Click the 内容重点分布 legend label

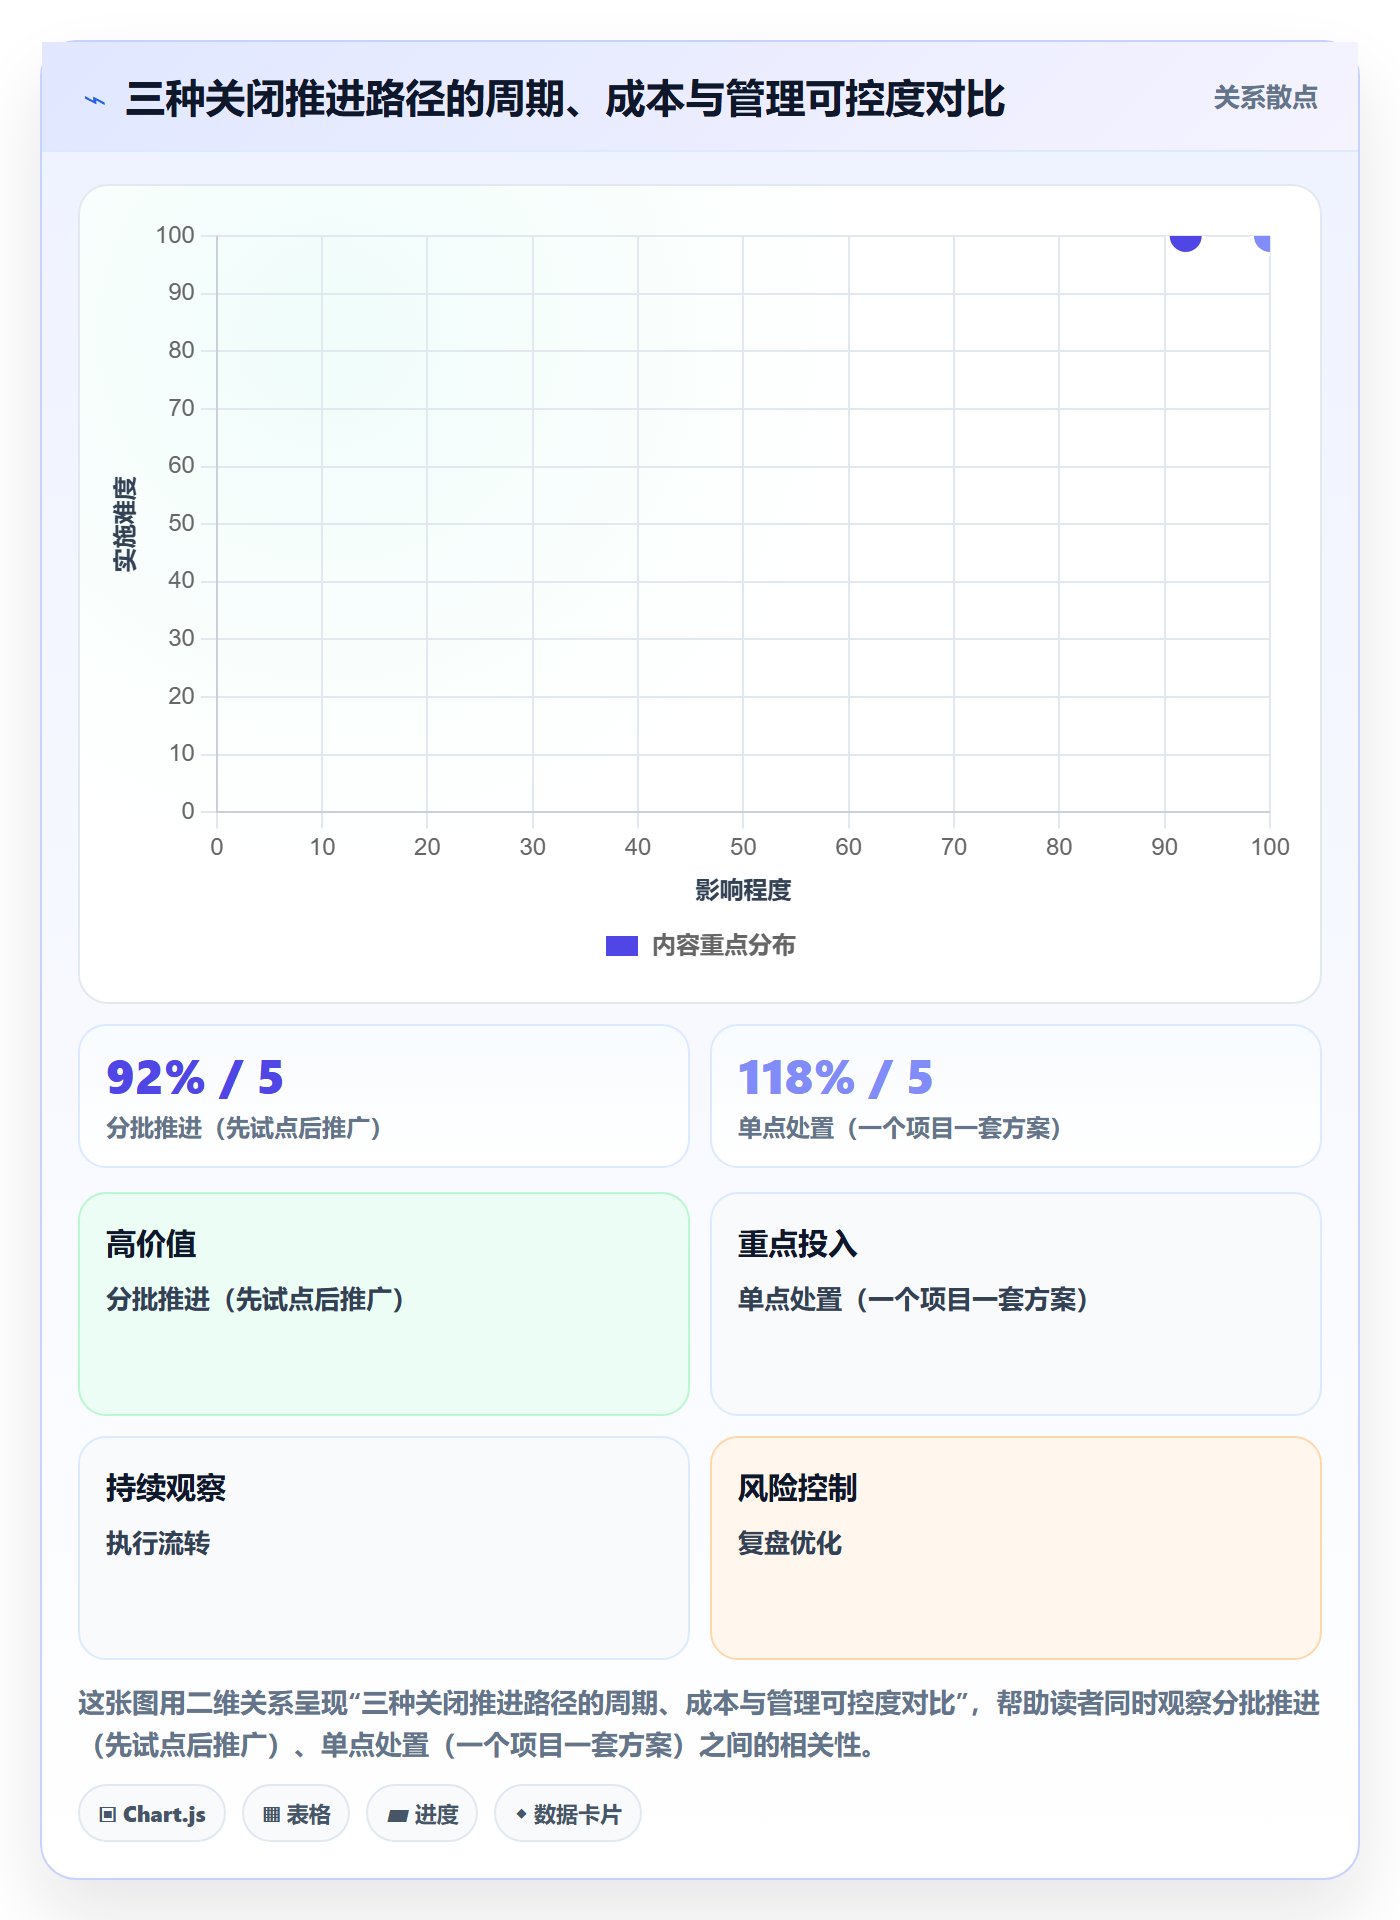coord(723,946)
